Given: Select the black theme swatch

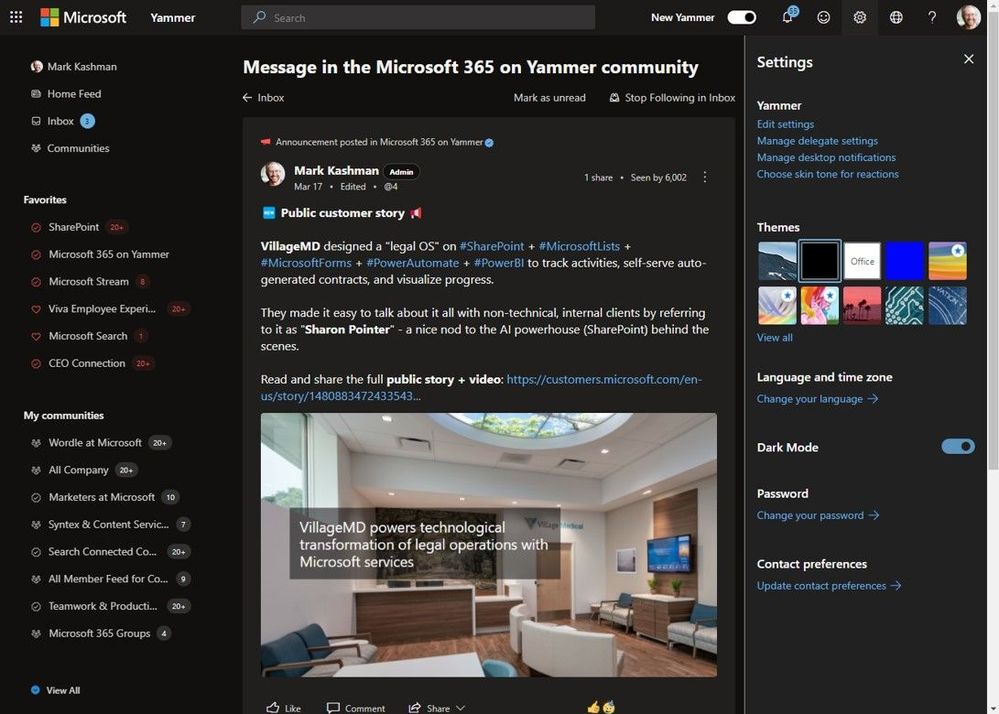Looking at the screenshot, I should (819, 261).
